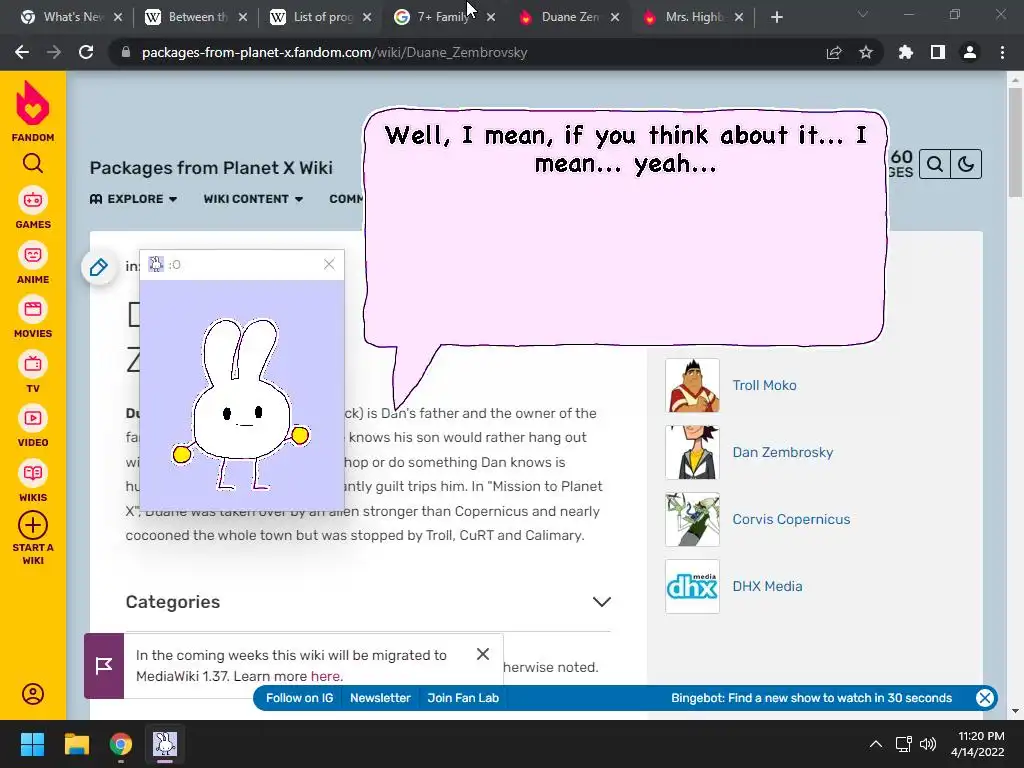Open a new browser tab
Viewport: 1024px width, 768px height.
pos(776,17)
